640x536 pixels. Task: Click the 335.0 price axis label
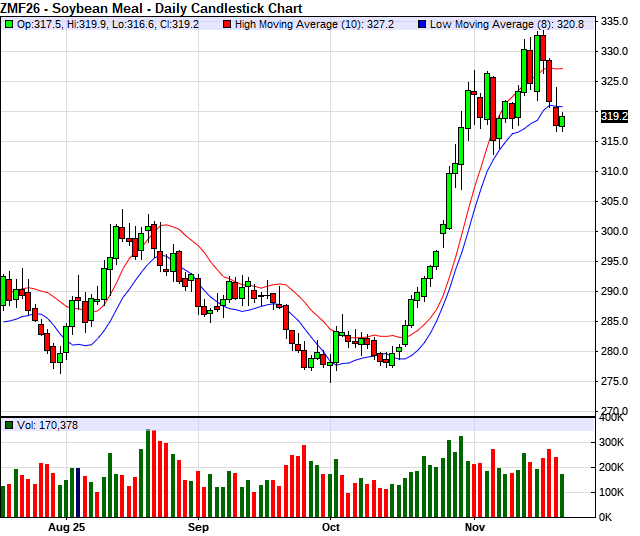[x=614, y=20]
